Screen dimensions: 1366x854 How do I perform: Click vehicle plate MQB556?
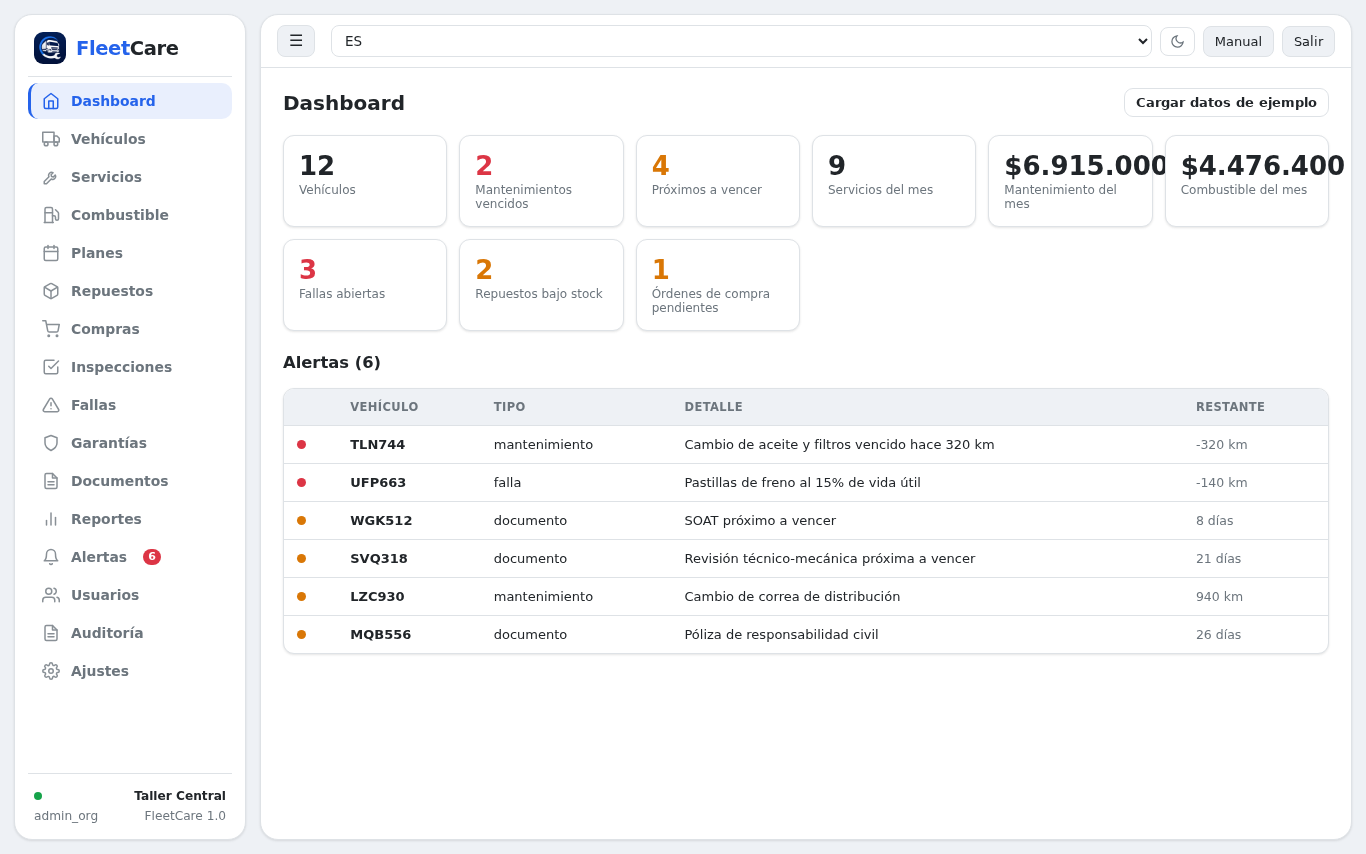point(380,635)
